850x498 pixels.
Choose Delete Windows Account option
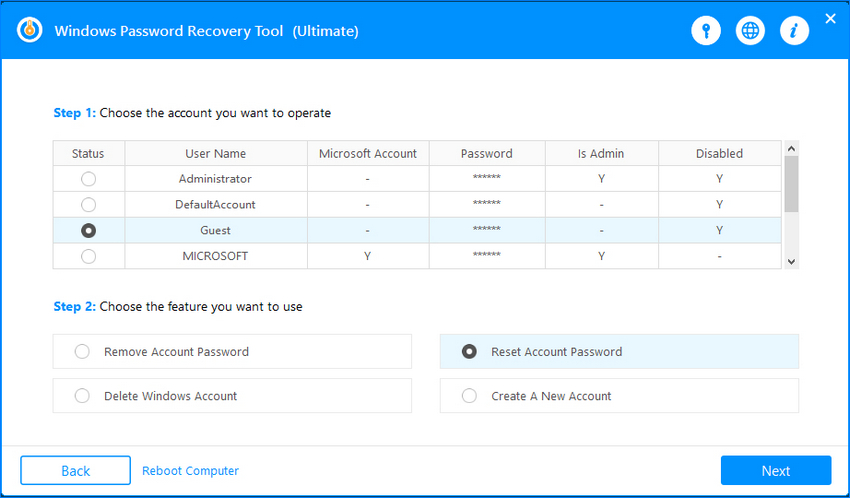[x=232, y=396]
